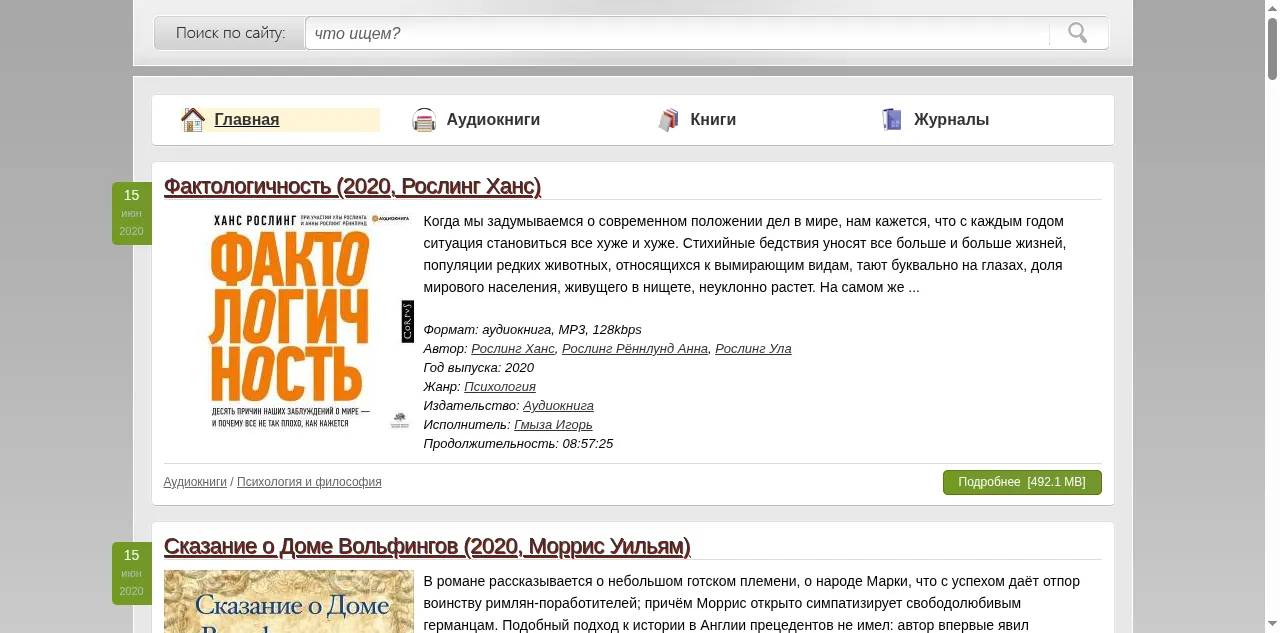Viewport: 1280px width, 633px height.
Task: Click the Фактологичность book cover image
Action: [289, 322]
